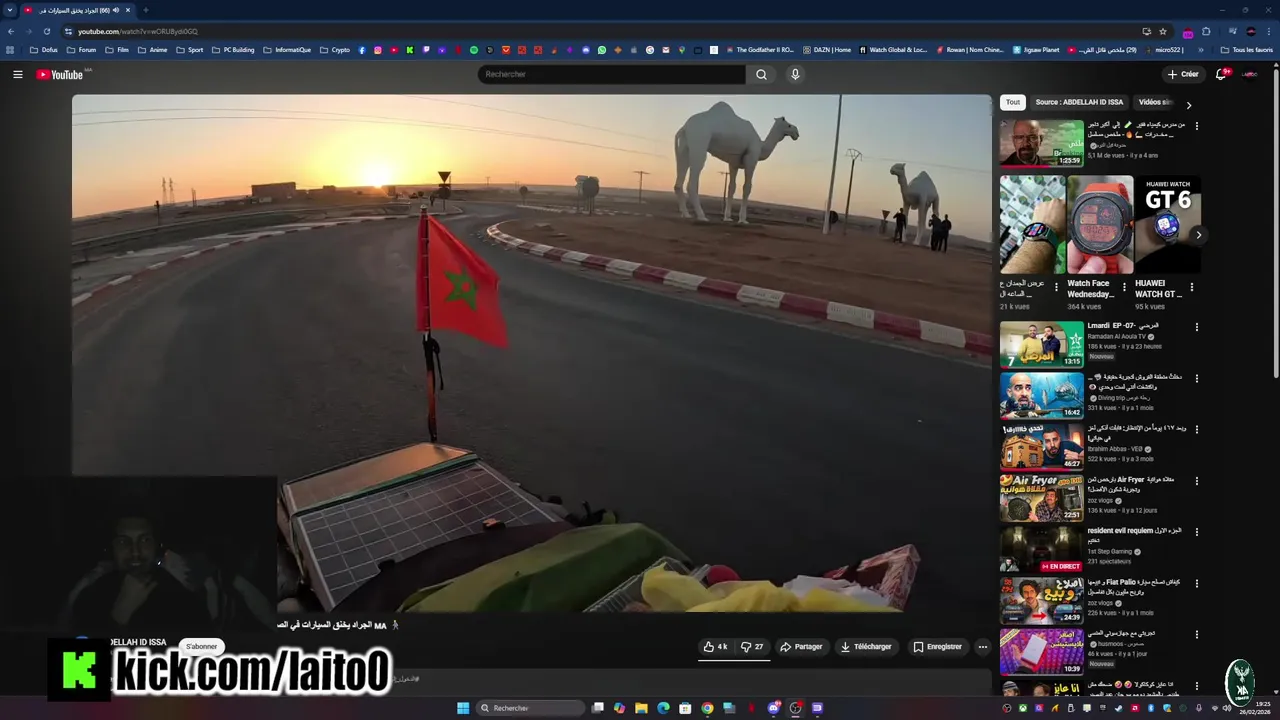The height and width of the screenshot is (720, 1280).
Task: Open the Breaking Bad summary video thumbnail
Action: [1041, 144]
